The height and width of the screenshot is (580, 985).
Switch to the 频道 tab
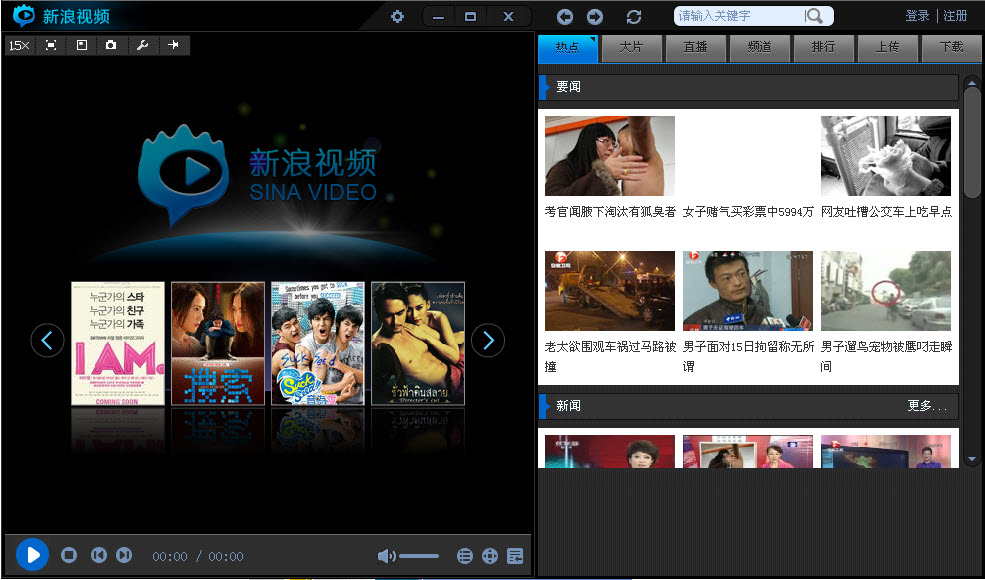click(759, 48)
